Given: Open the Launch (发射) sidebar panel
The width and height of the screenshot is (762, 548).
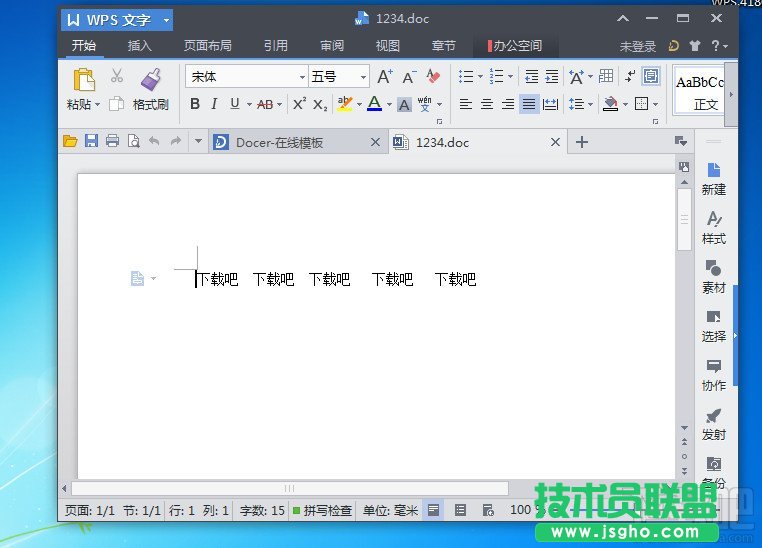Looking at the screenshot, I should [x=713, y=424].
